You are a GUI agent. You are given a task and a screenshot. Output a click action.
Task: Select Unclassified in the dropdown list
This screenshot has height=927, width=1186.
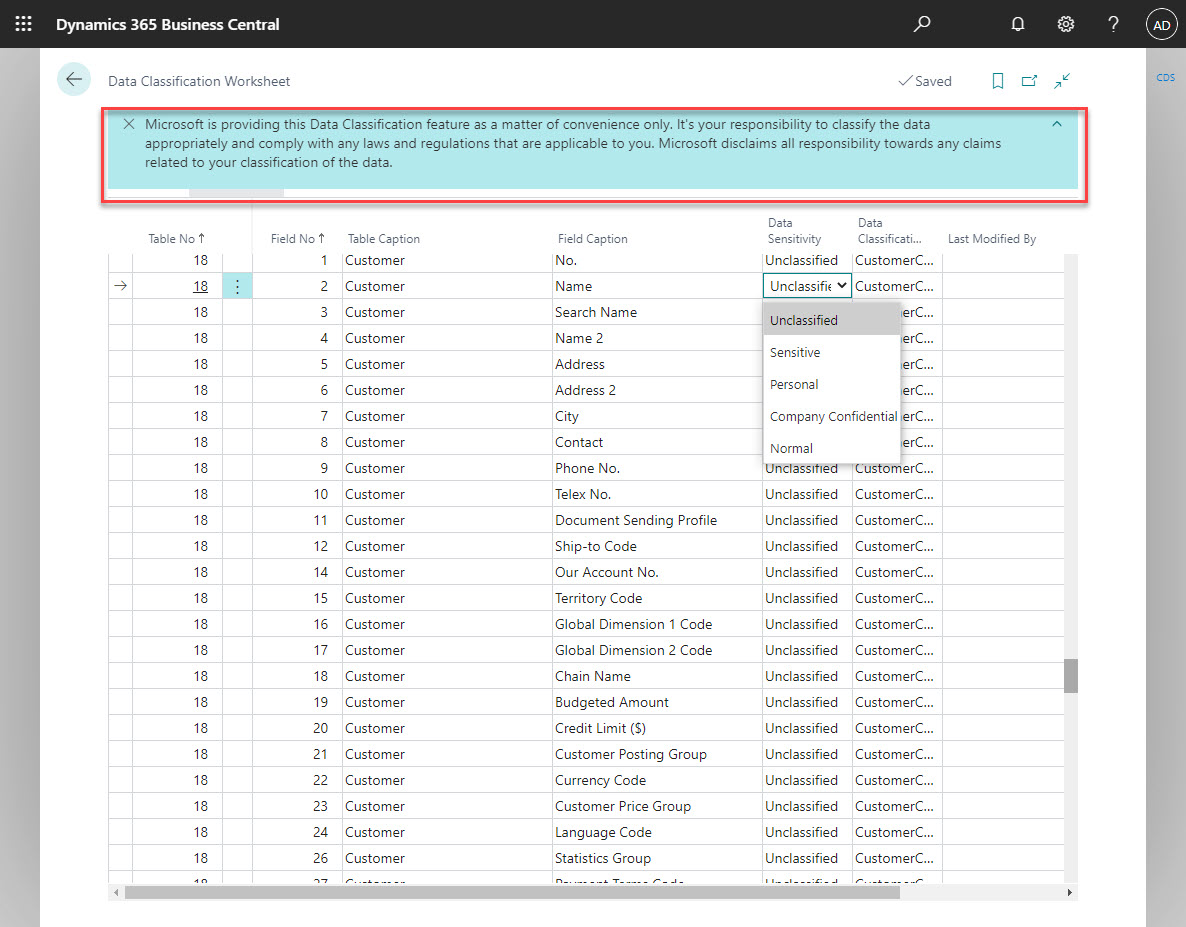[x=832, y=321]
